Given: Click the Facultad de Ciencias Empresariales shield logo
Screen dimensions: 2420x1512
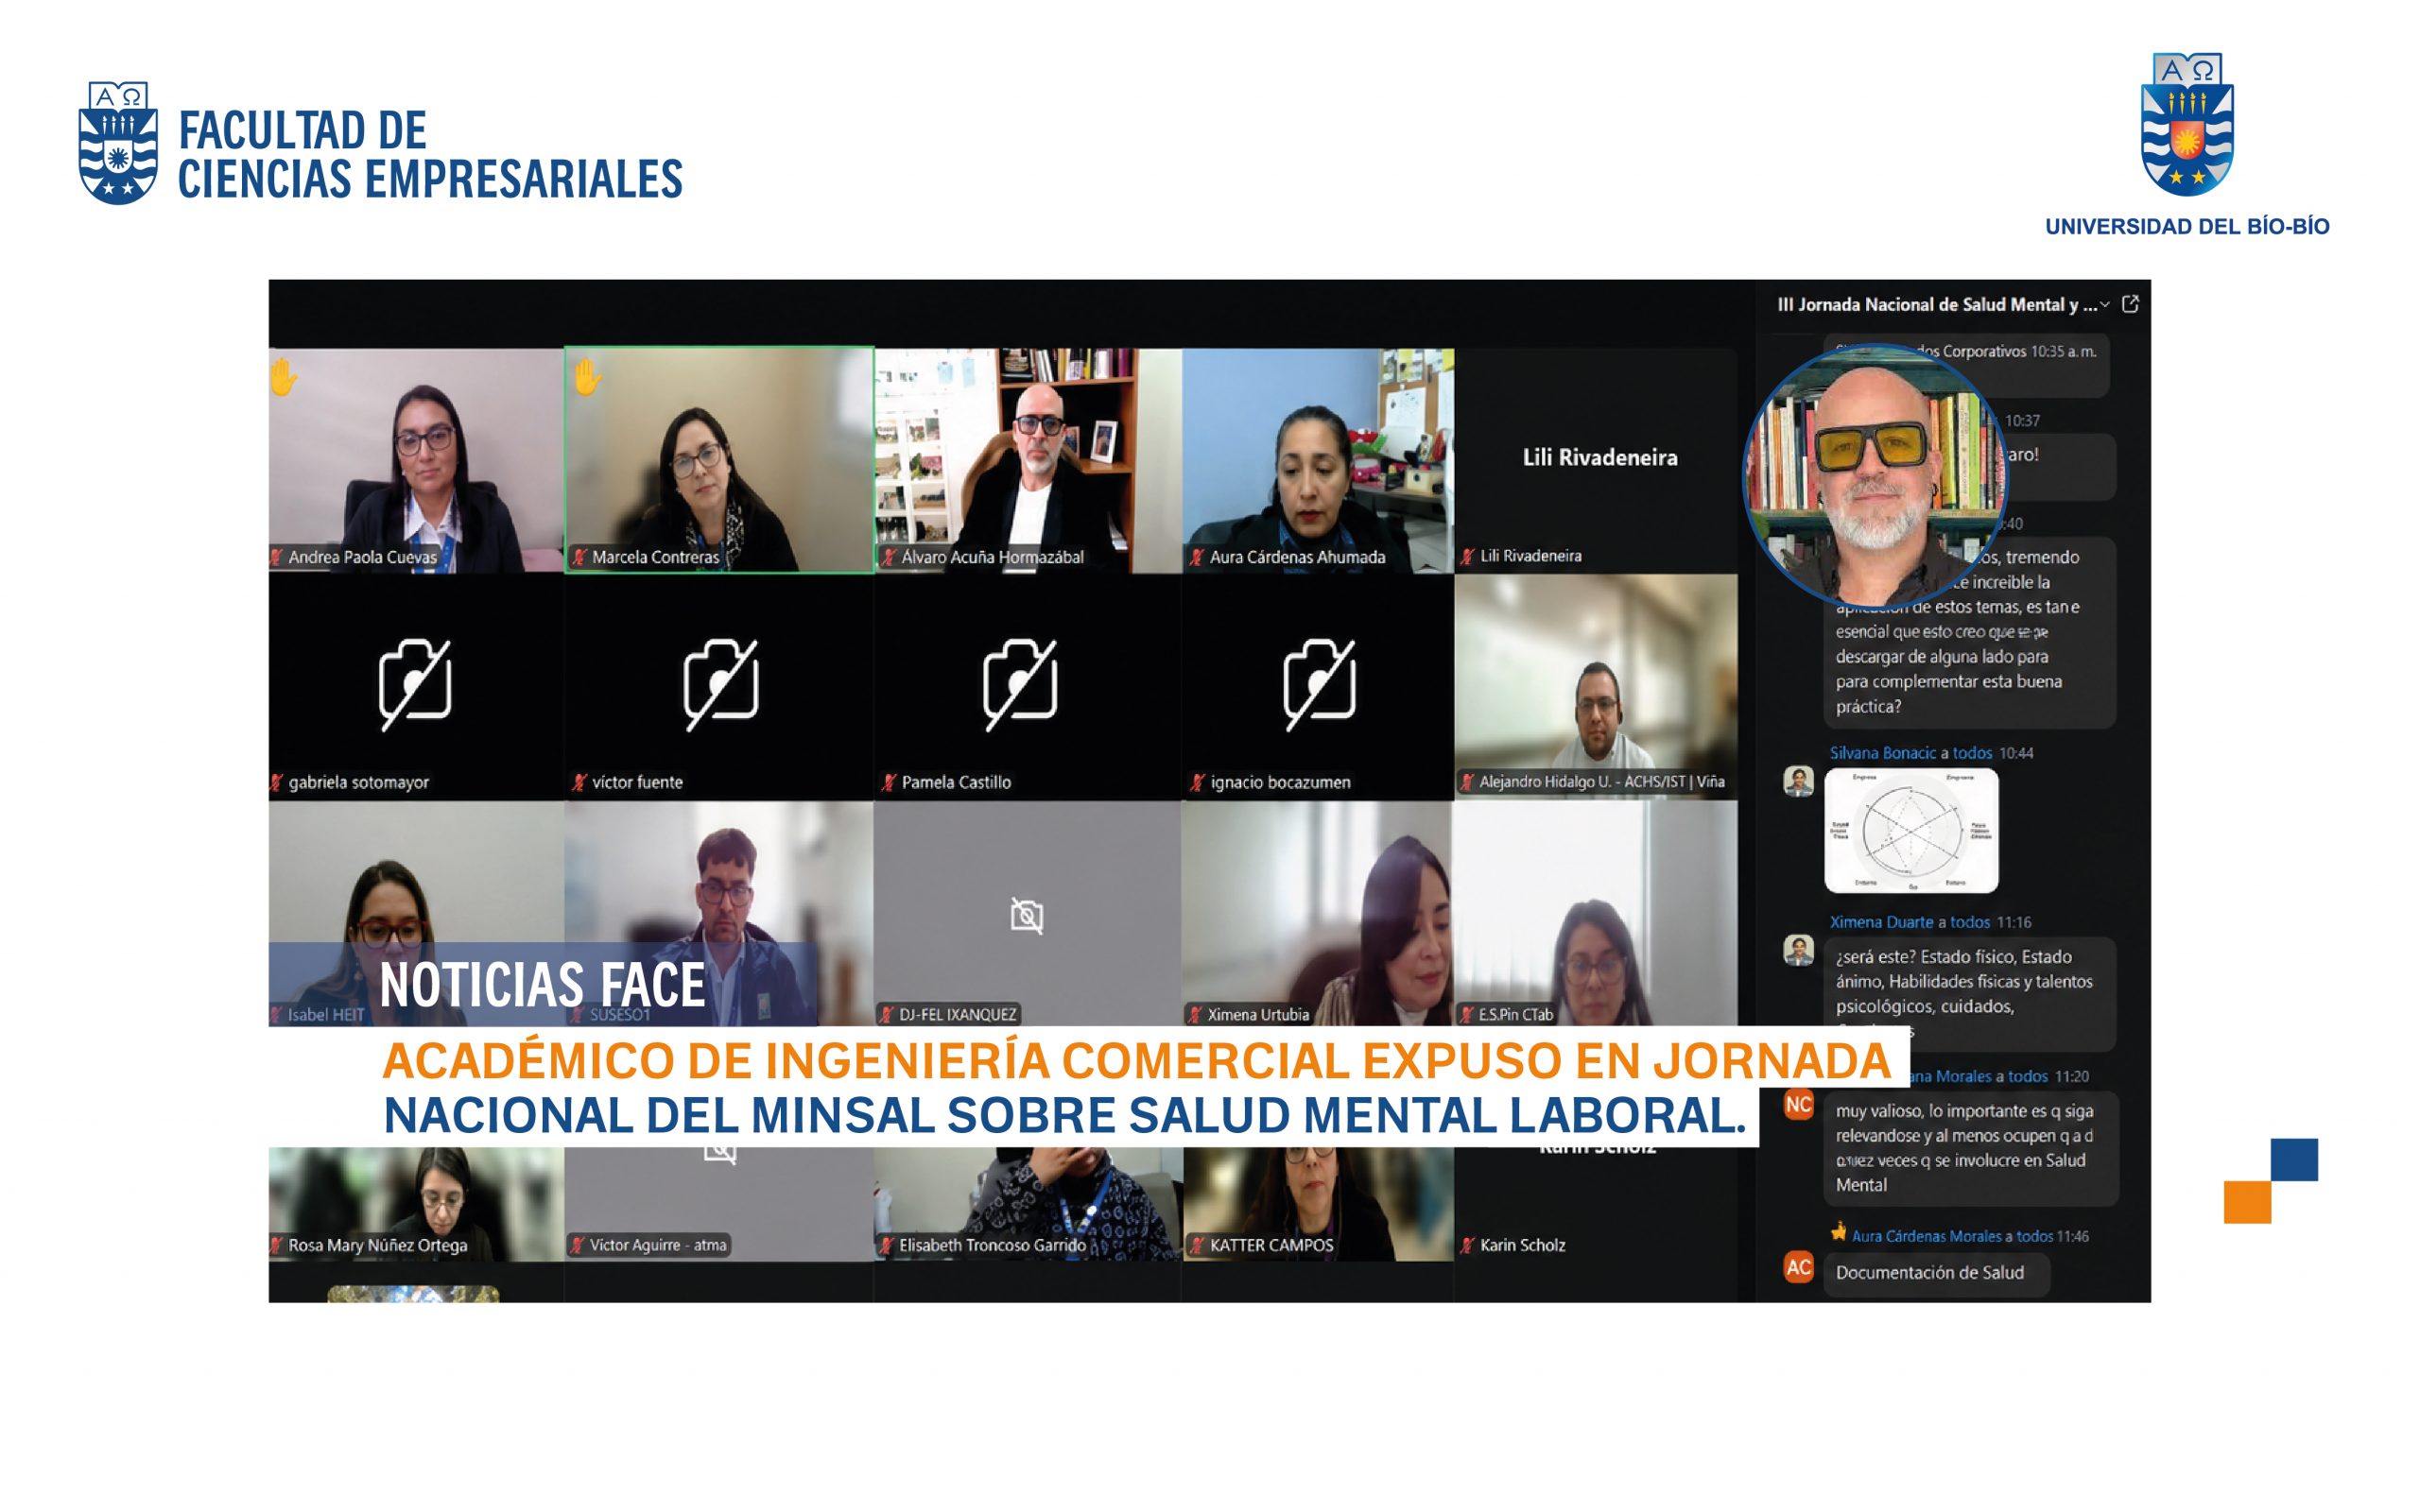Looking at the screenshot, I should (x=118, y=144).
